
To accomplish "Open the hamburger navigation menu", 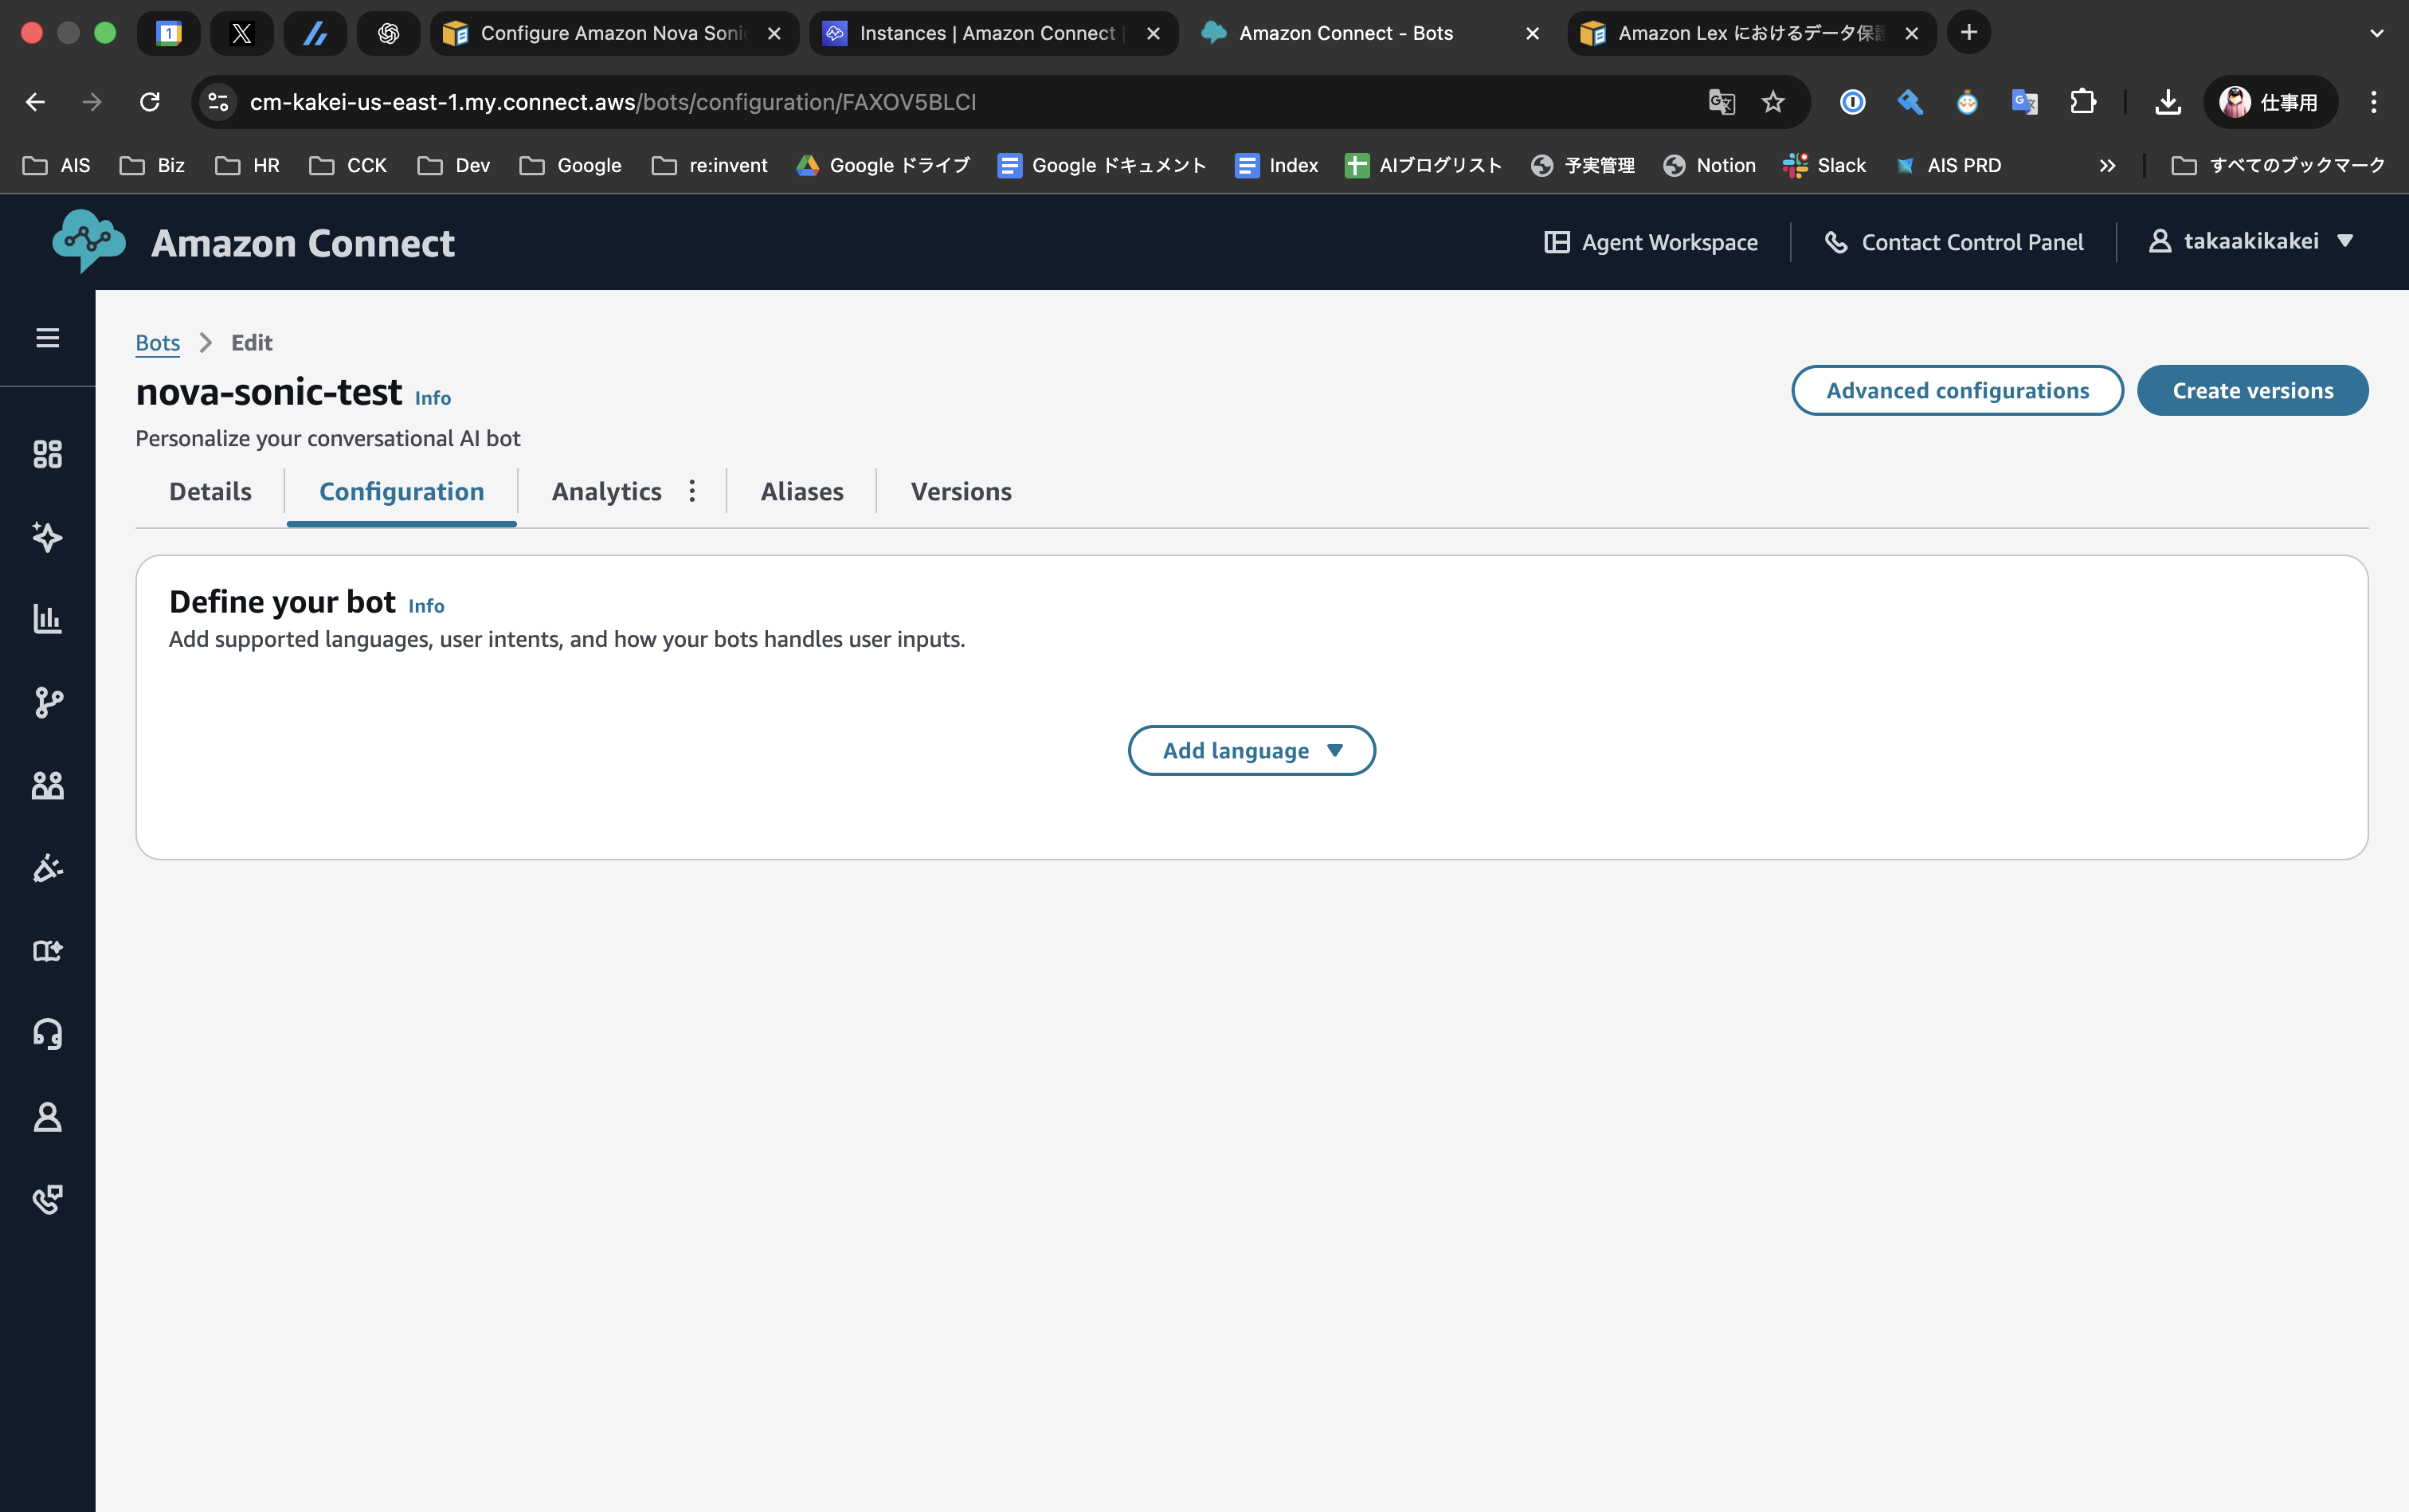I will point(47,338).
